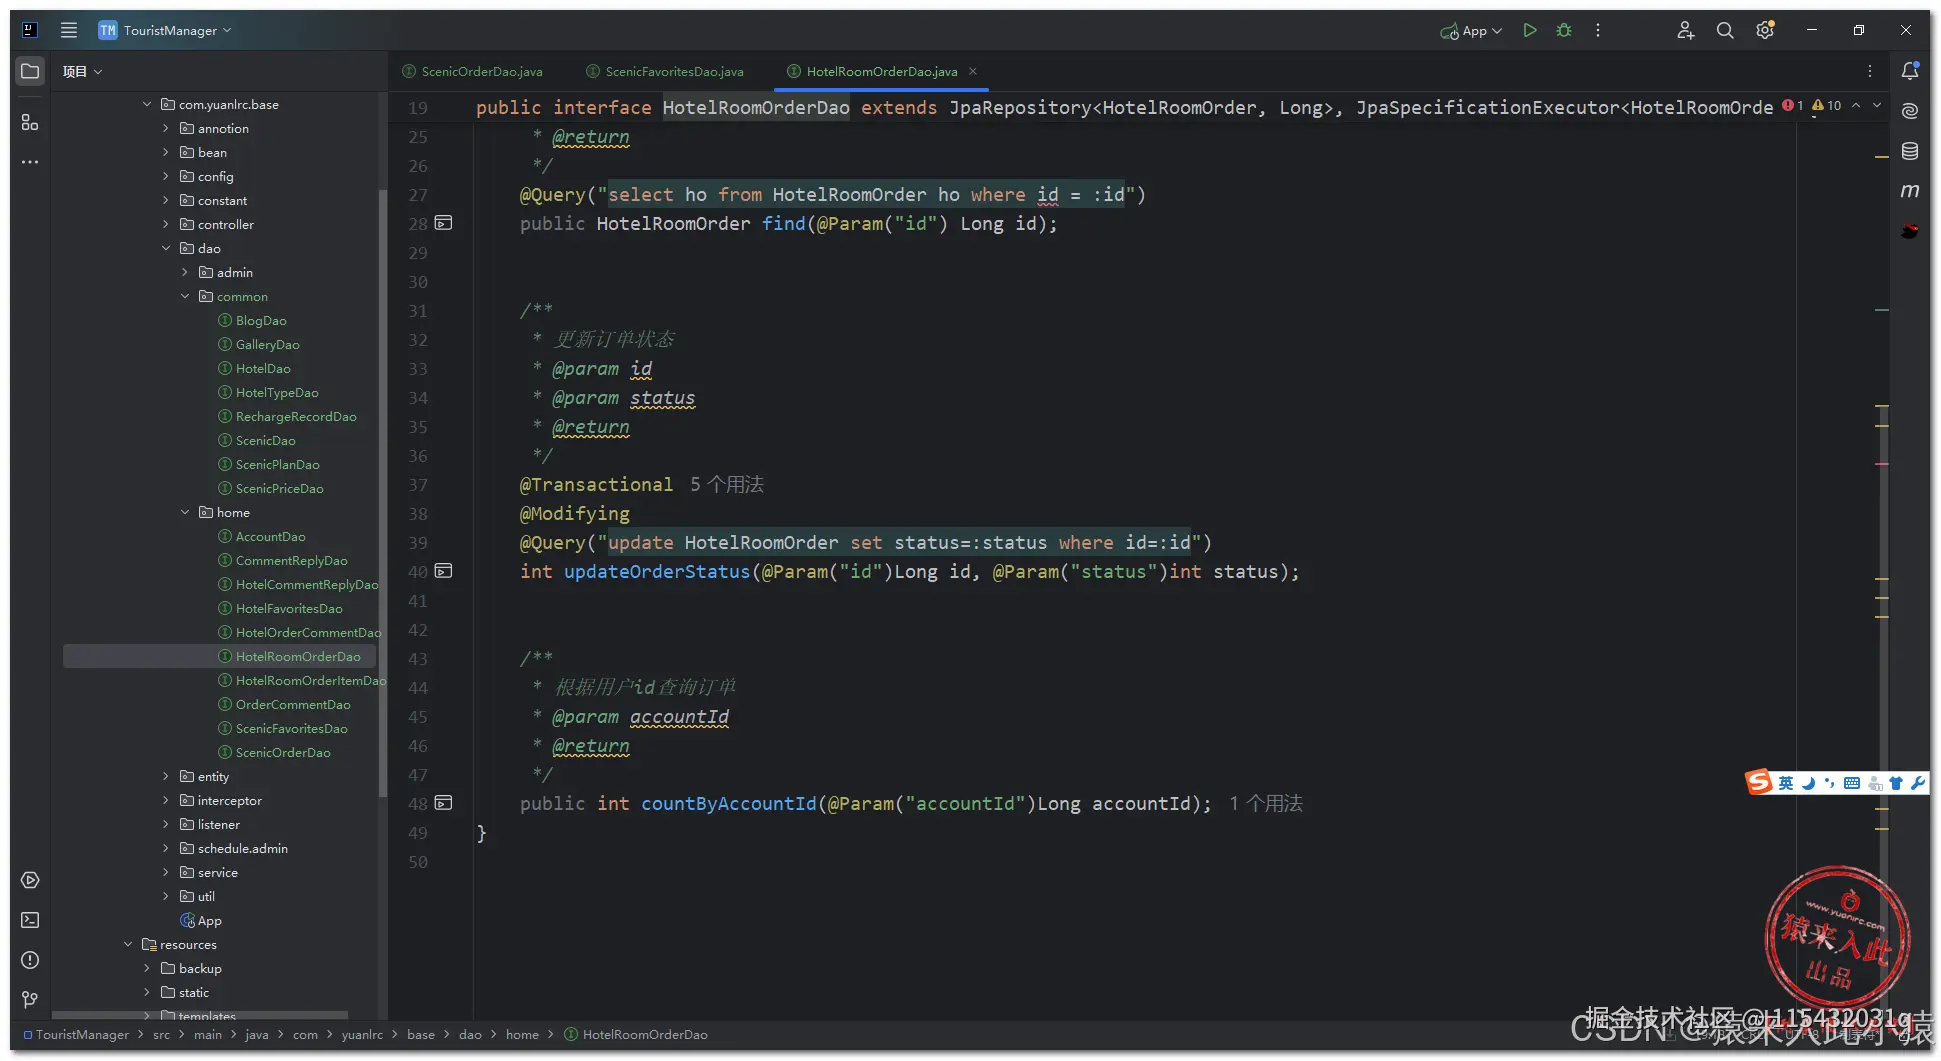Image resolution: width=1941 pixels, height=1061 pixels.
Task: Open Search Everywhere magnifier
Action: (1725, 30)
